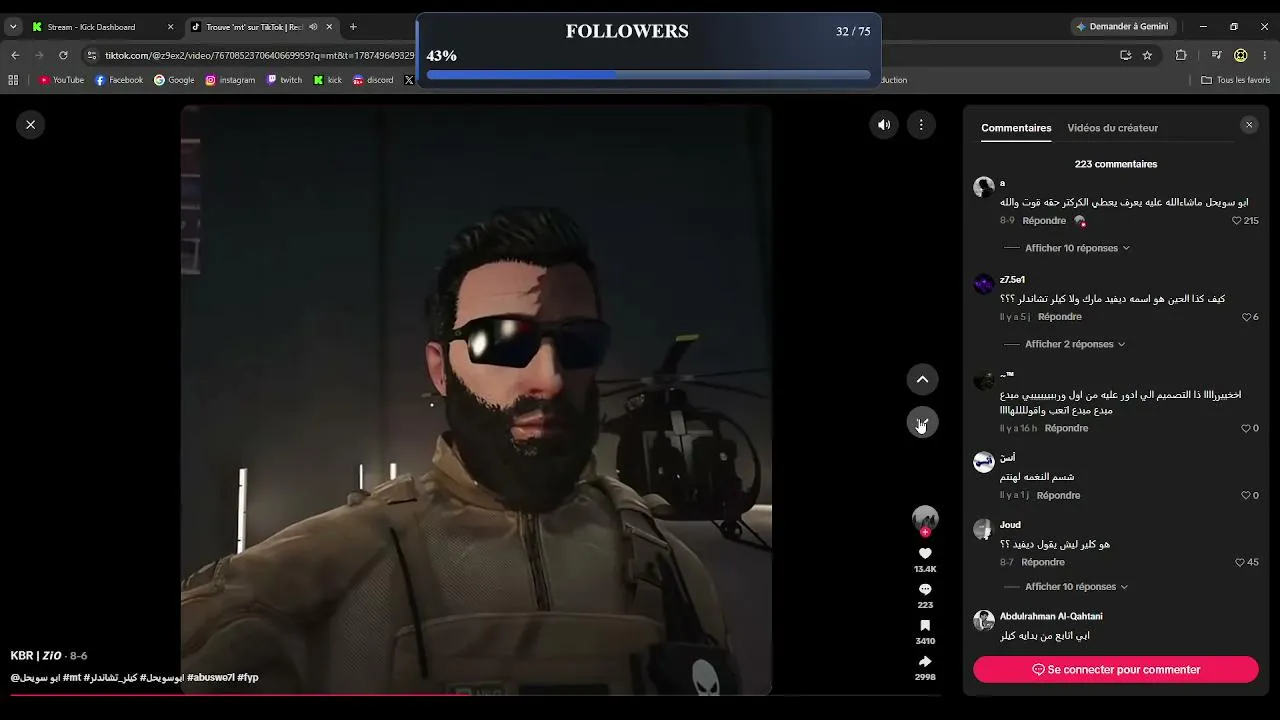Switch to Vidéos du créateur tab
This screenshot has height=720, width=1280.
pos(1112,128)
